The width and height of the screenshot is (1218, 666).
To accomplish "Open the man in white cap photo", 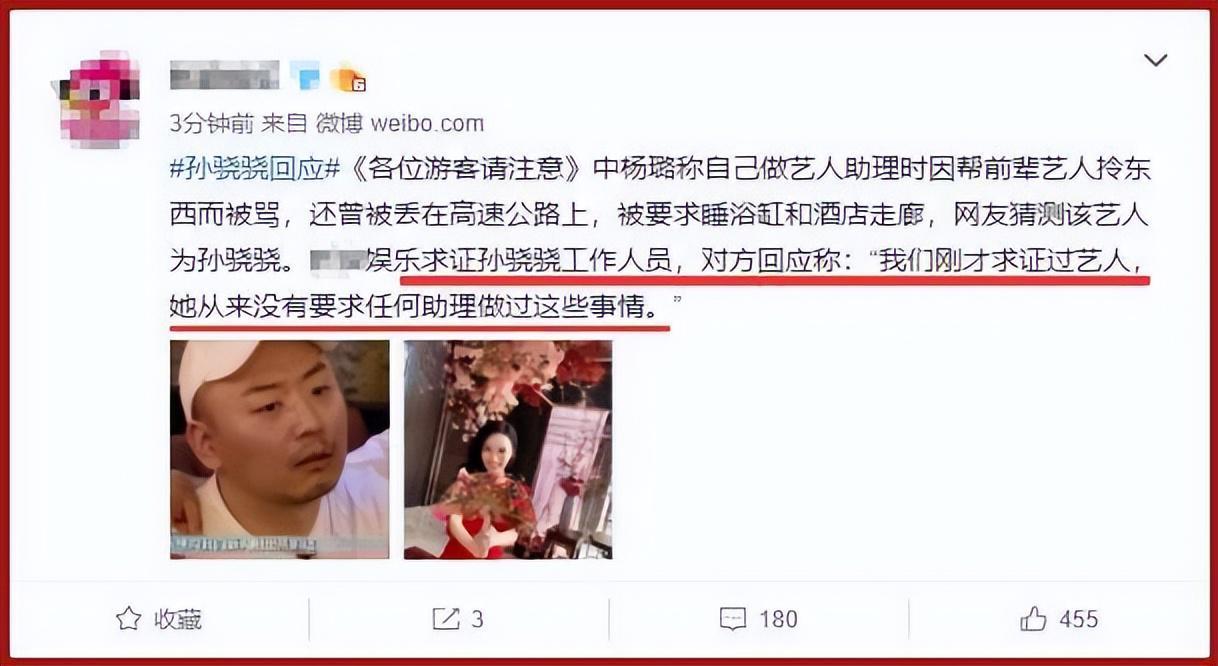I will pos(280,449).
